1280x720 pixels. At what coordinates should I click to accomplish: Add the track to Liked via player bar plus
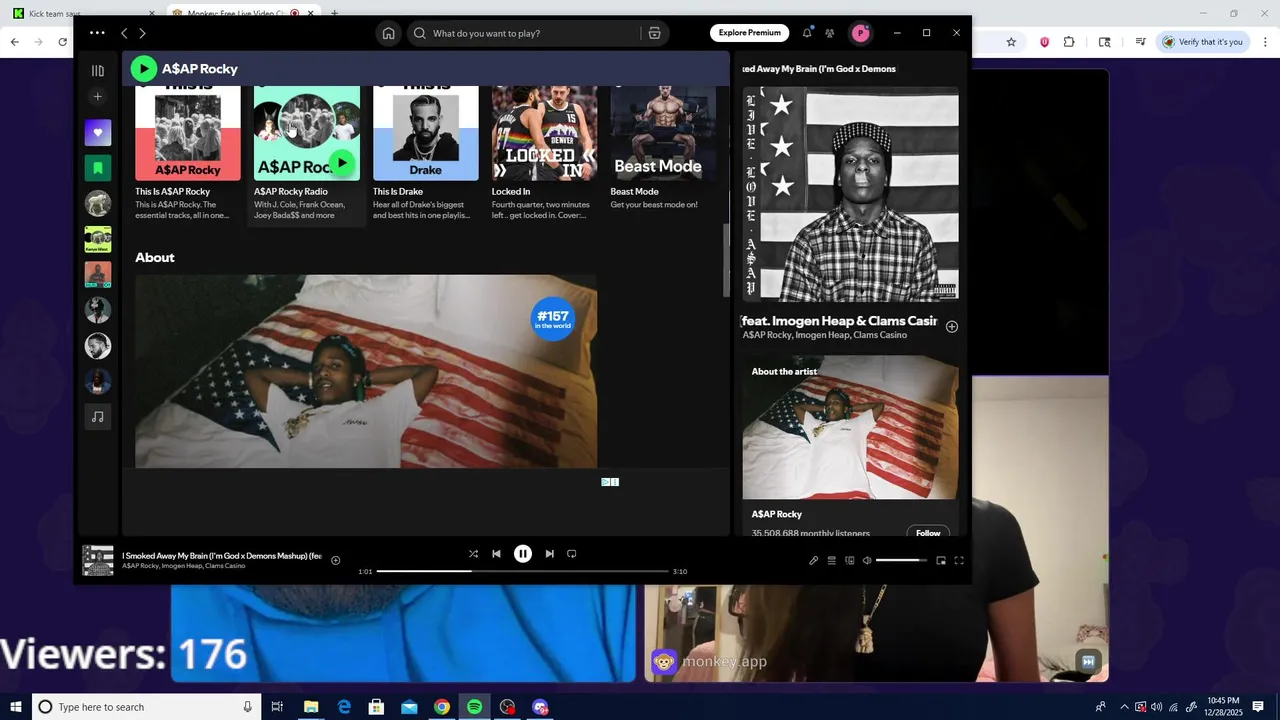[x=336, y=560]
